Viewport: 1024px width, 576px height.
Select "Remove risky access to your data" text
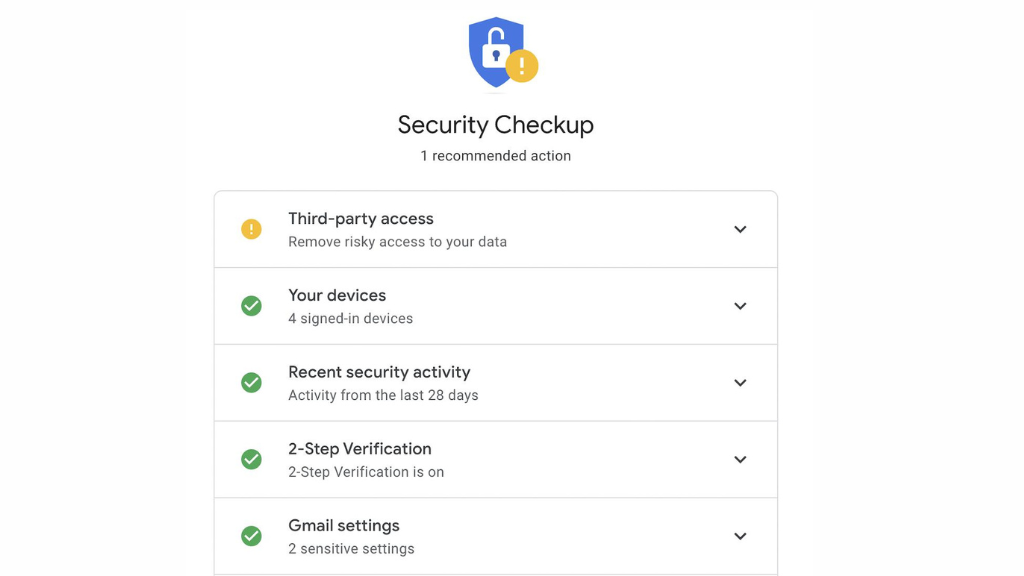pos(397,242)
